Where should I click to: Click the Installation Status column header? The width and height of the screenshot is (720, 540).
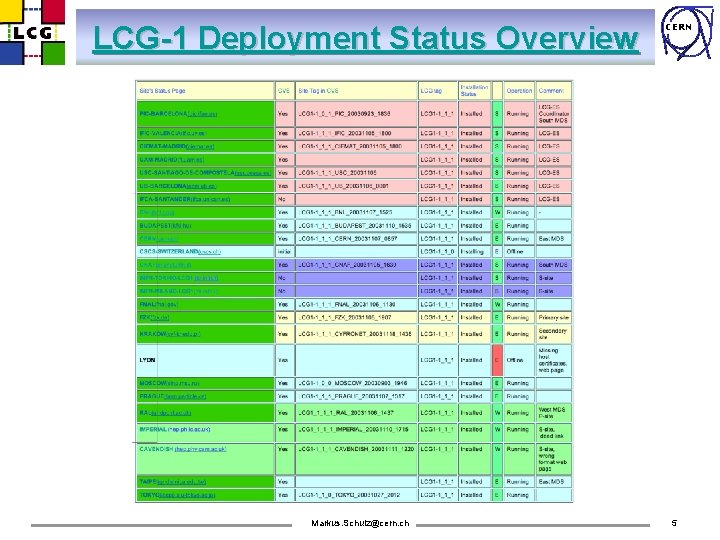[474, 90]
